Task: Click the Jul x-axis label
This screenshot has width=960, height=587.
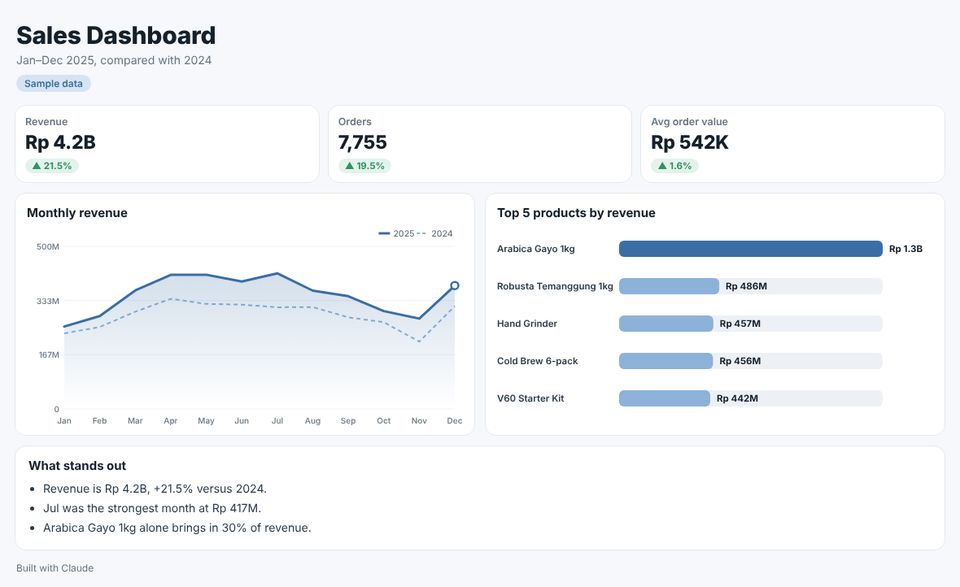Action: click(277, 421)
